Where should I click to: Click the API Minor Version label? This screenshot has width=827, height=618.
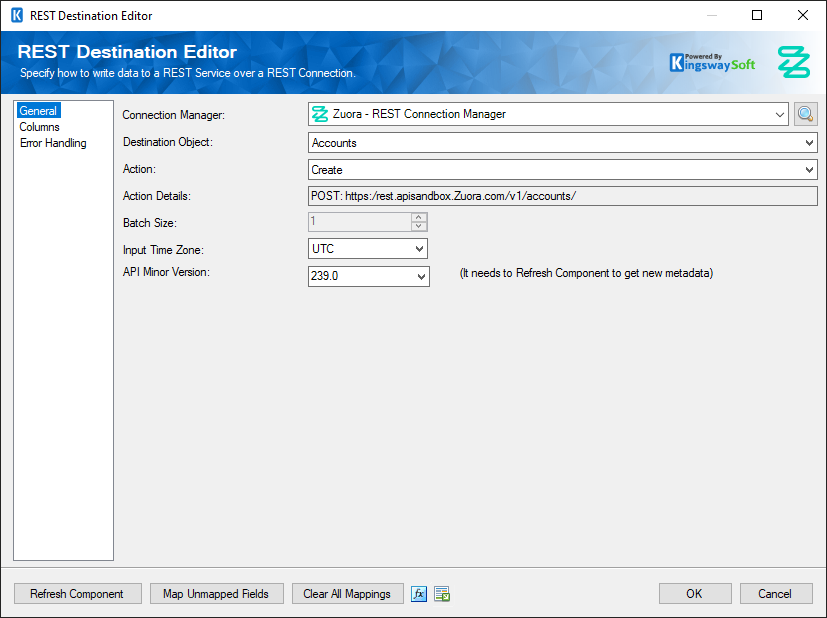pos(166,272)
